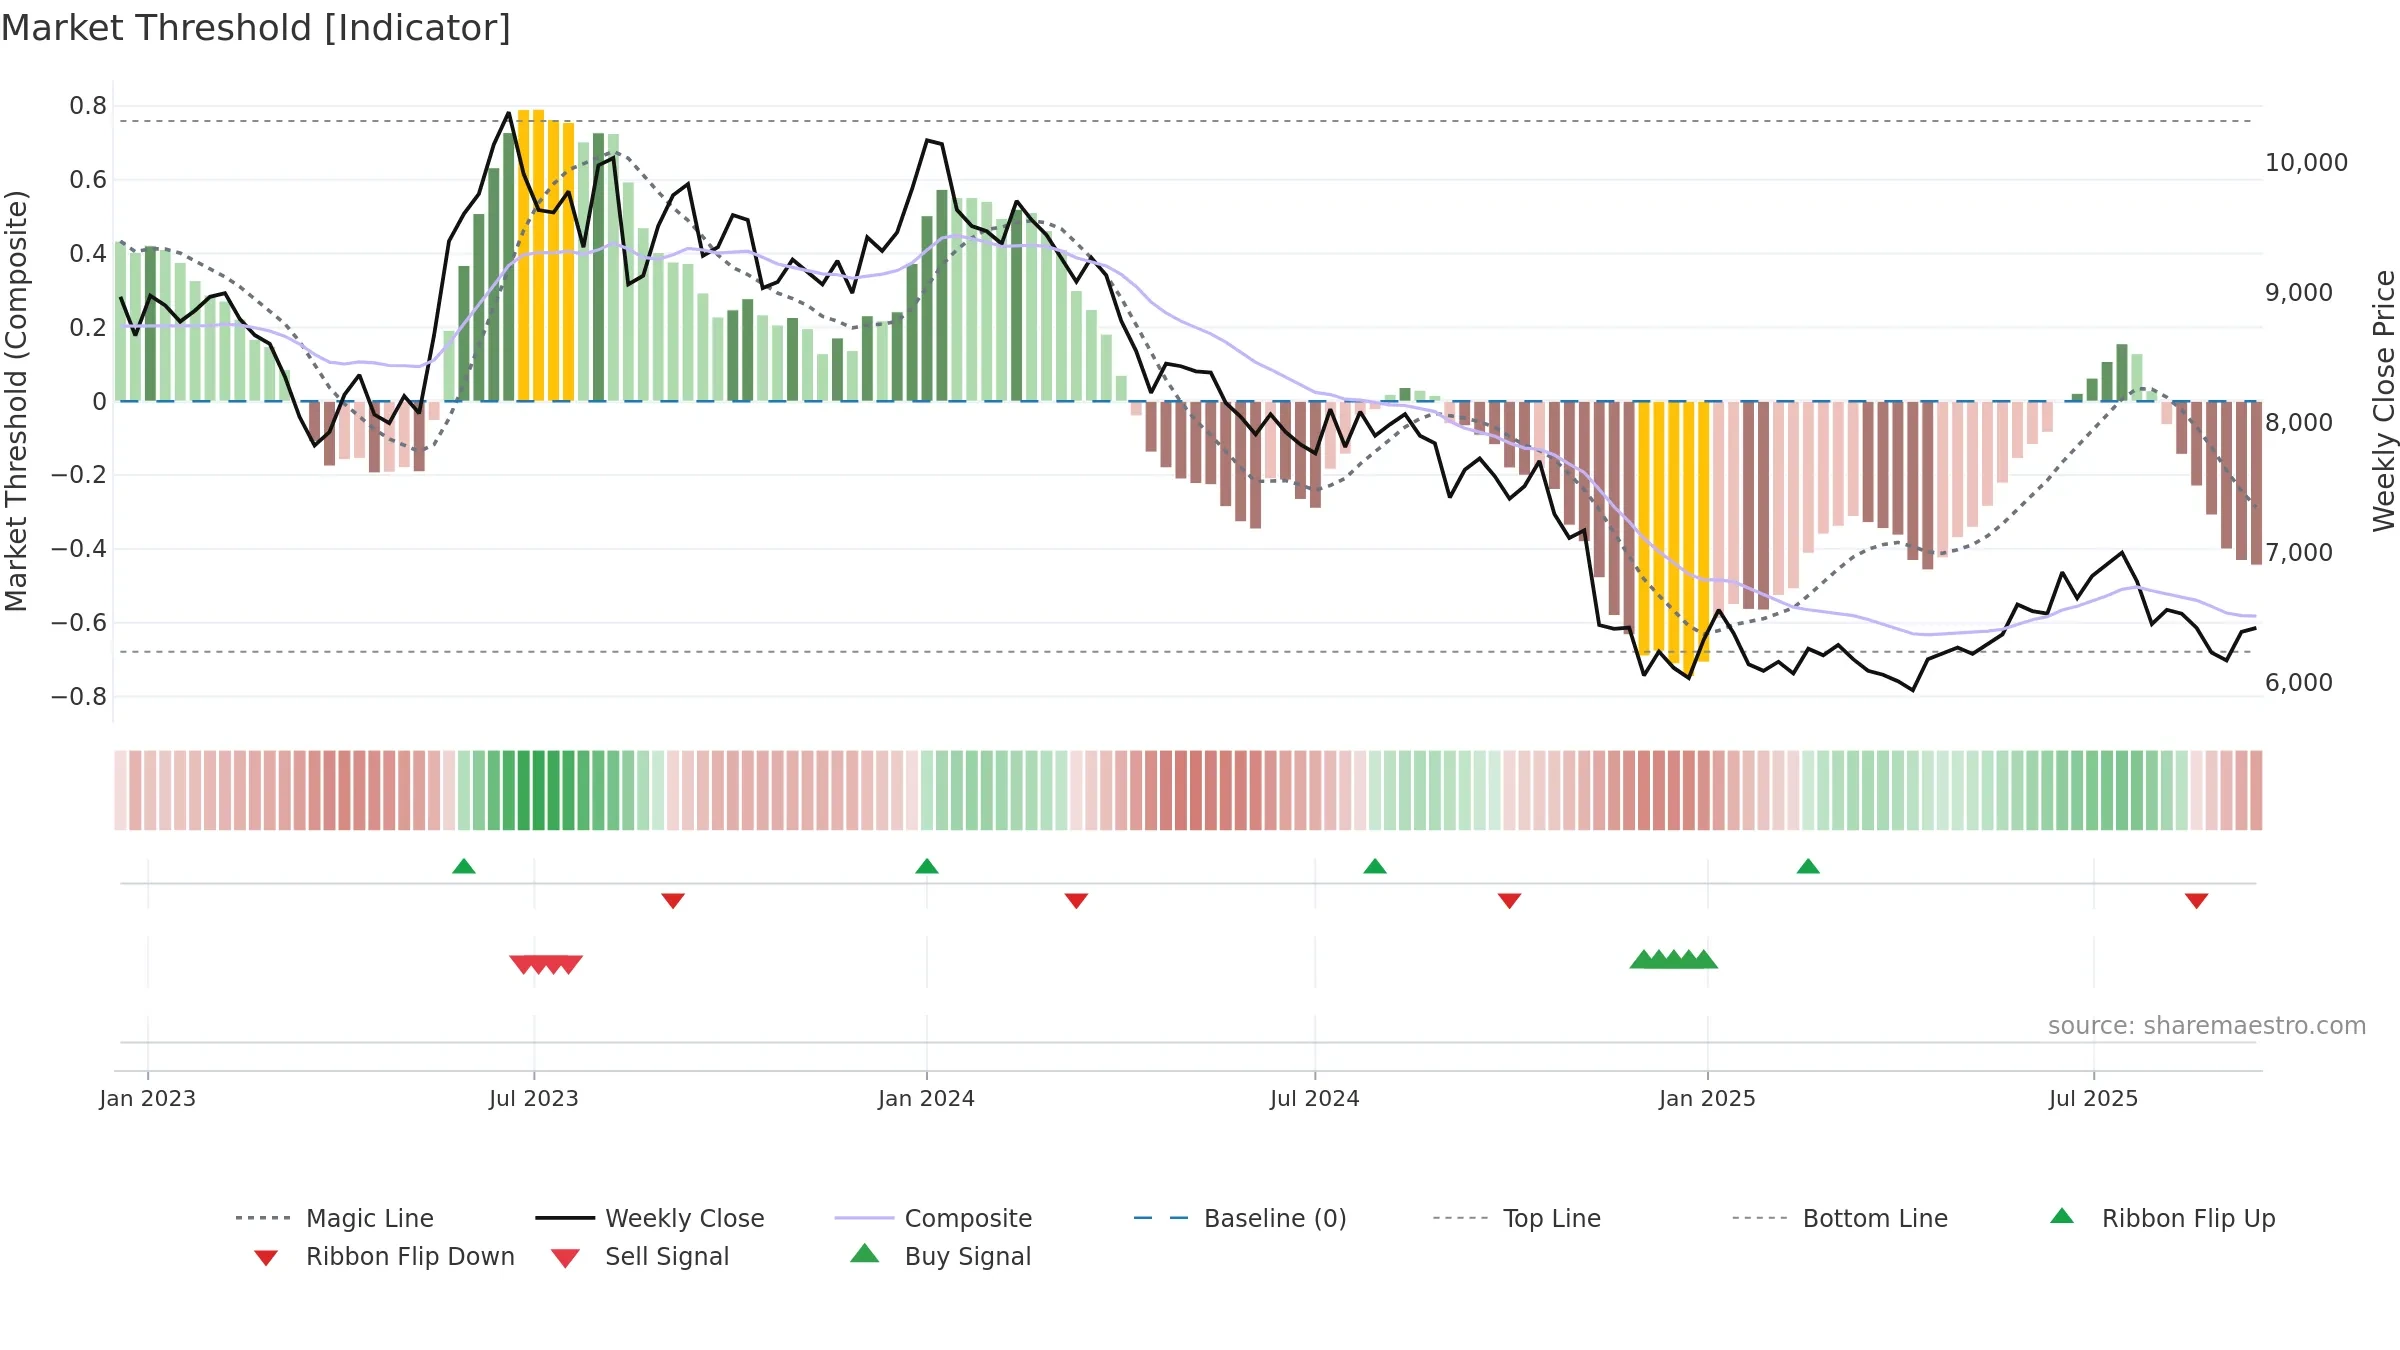2400x1350 pixels.
Task: Toggle Bottom Line legend entry
Action: (1841, 1218)
